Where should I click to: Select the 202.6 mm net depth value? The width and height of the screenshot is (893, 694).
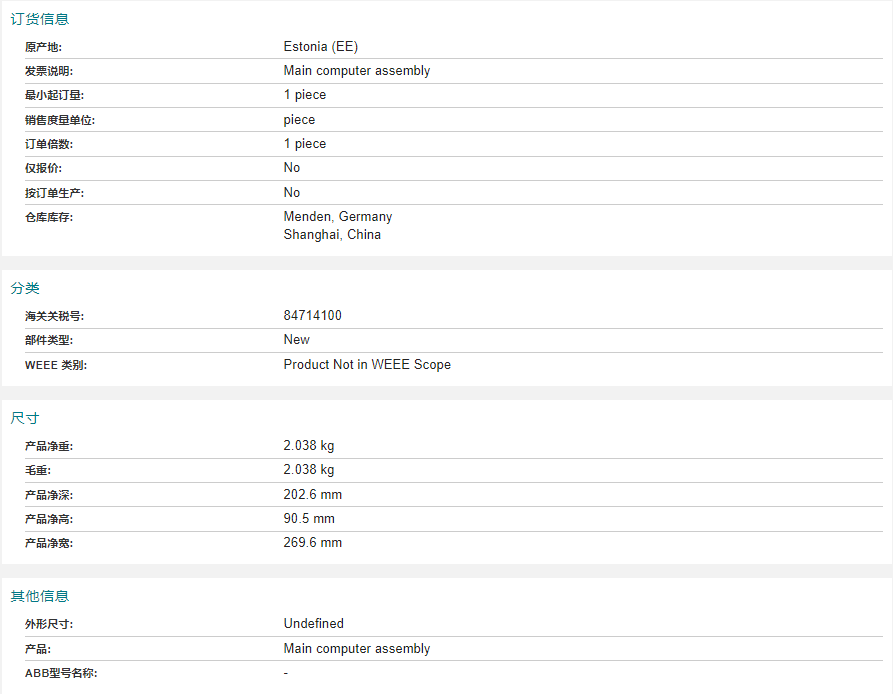point(313,494)
